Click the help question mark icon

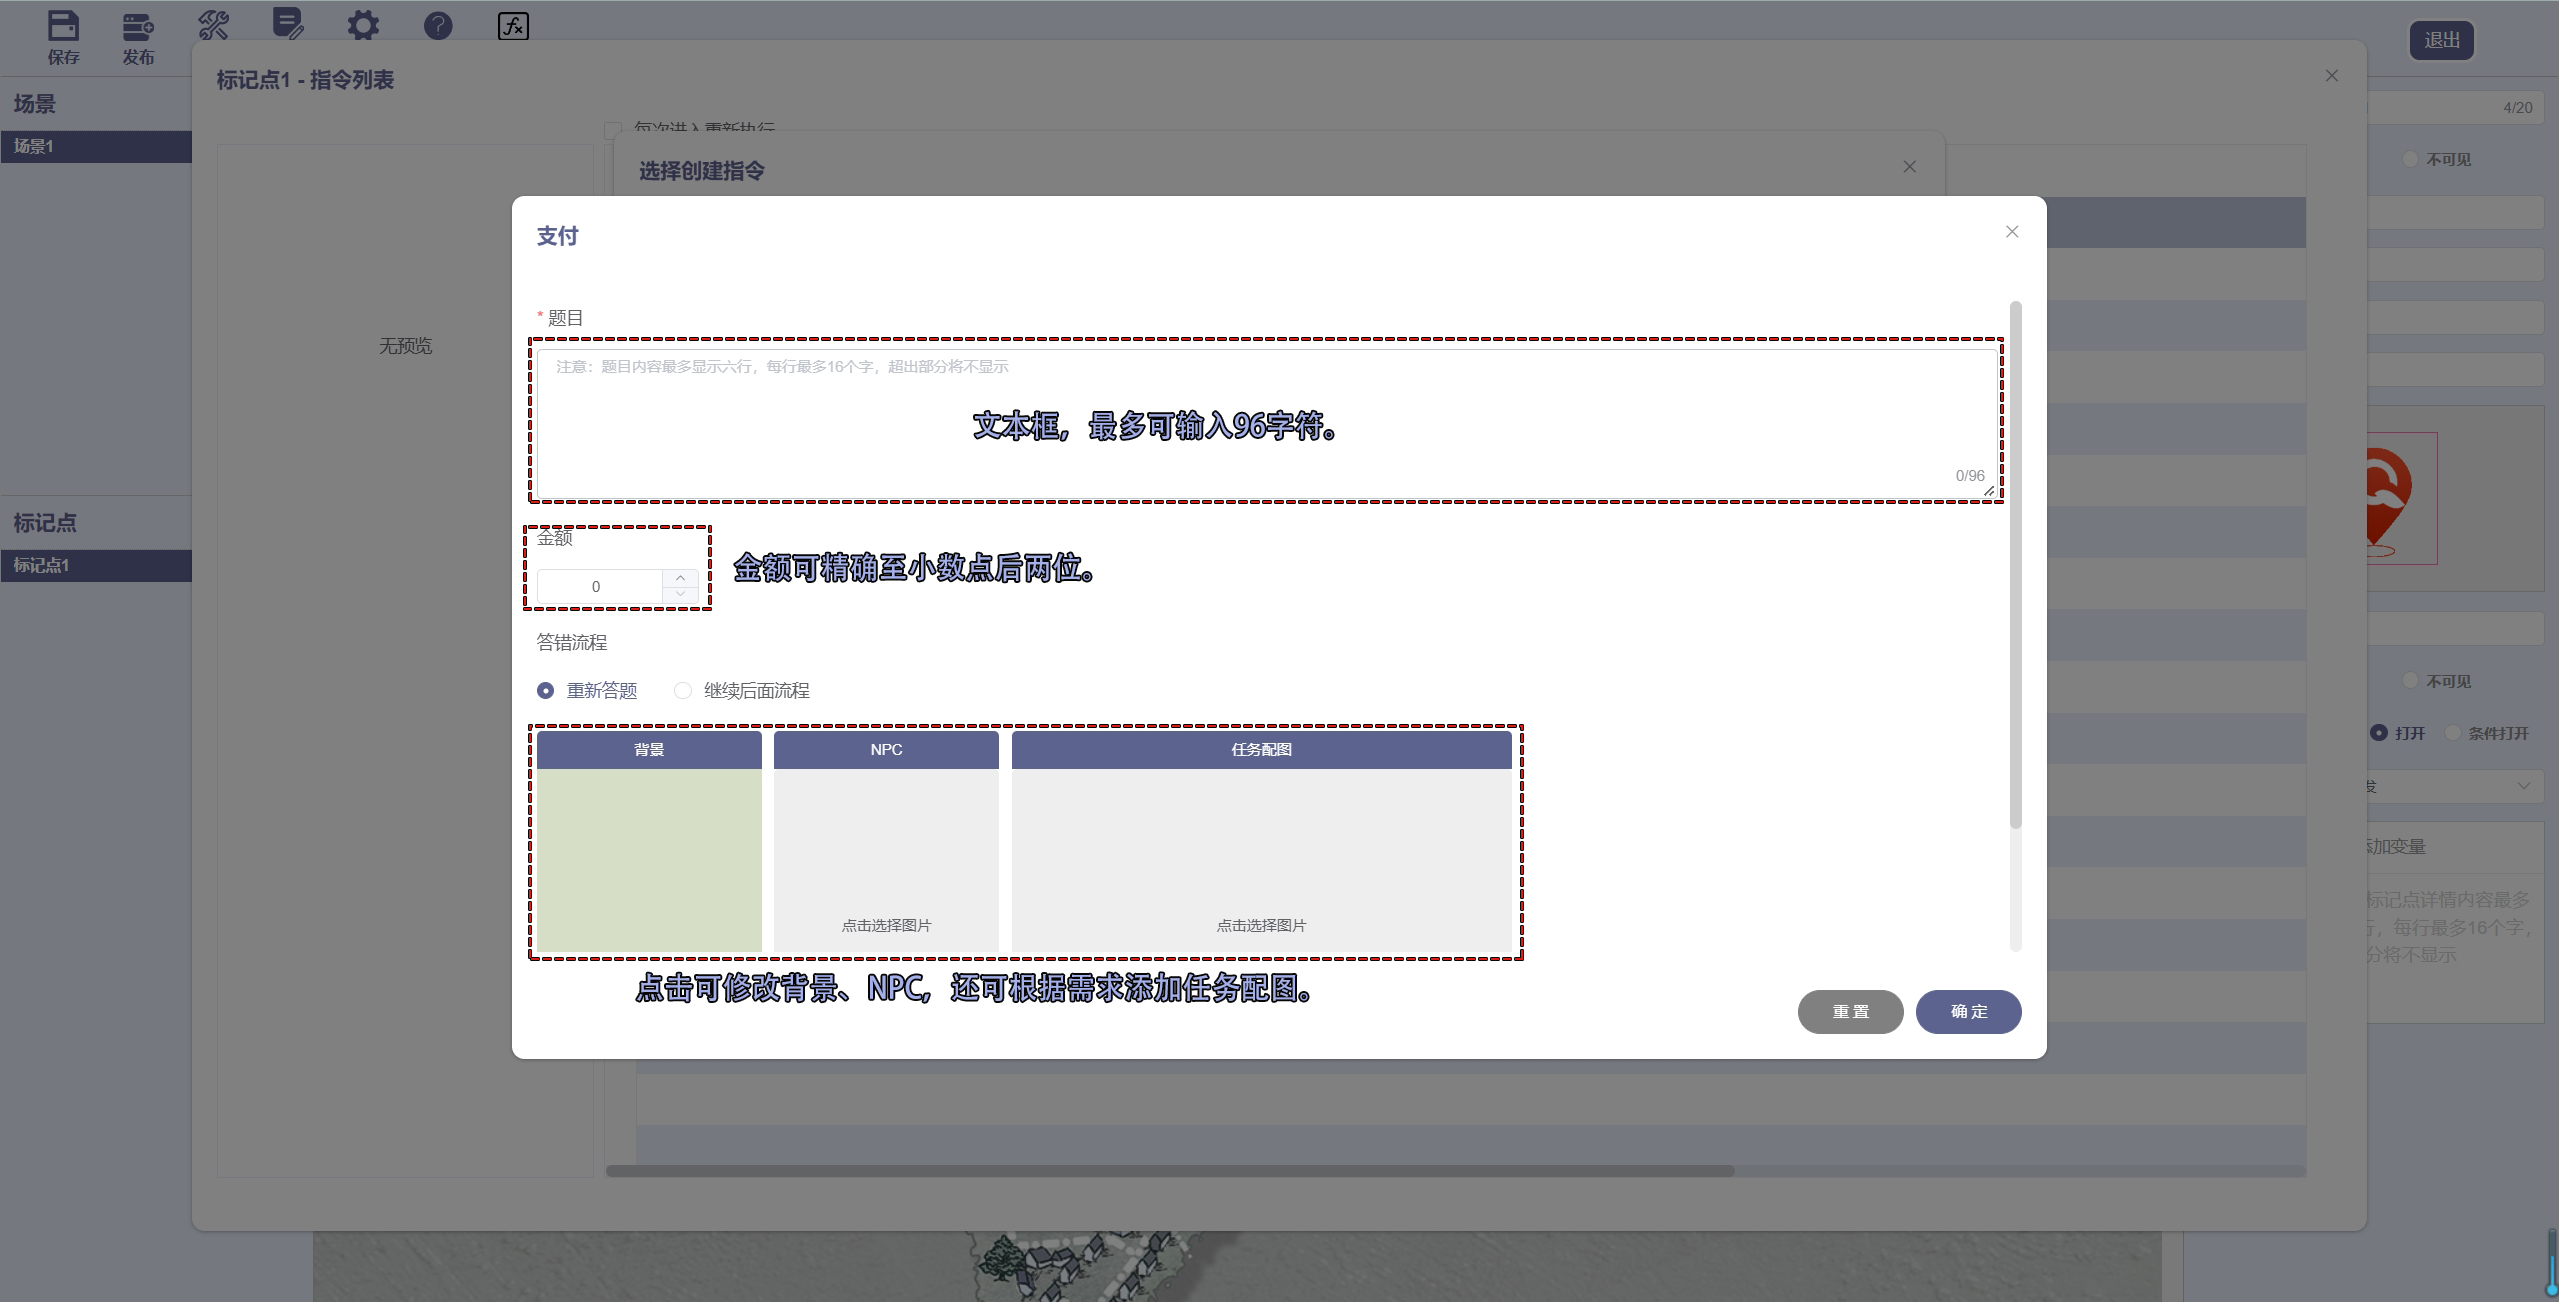pos(438,25)
